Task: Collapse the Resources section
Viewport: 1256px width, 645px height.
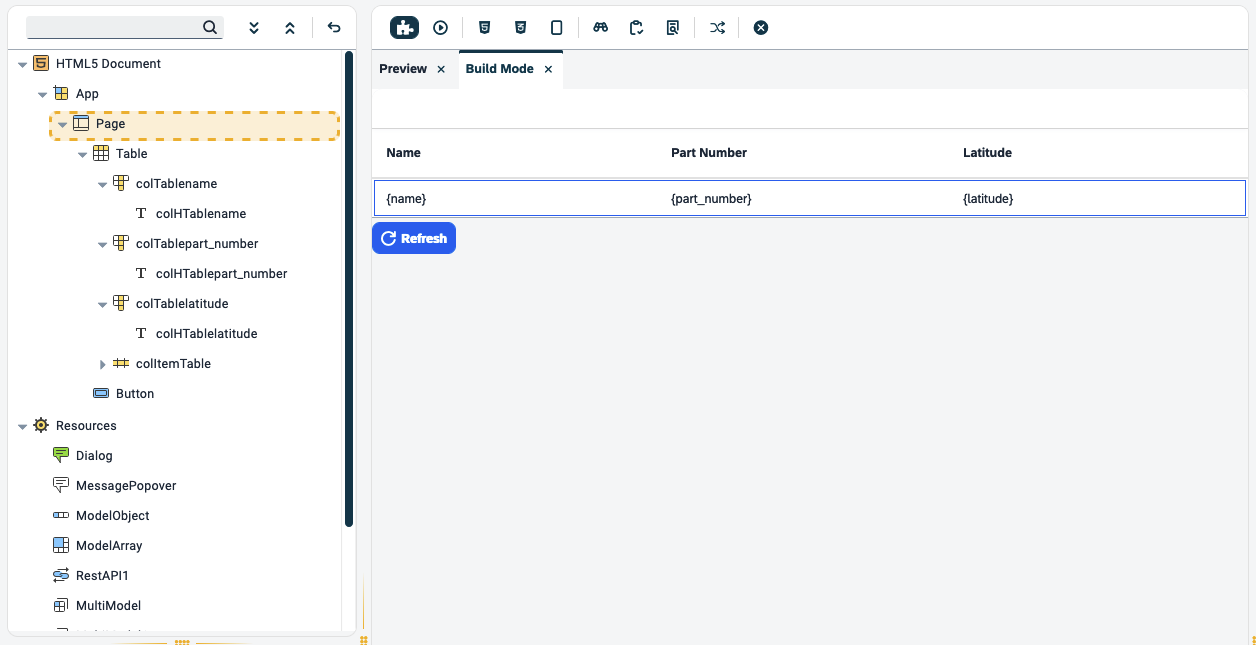Action: click(22, 425)
